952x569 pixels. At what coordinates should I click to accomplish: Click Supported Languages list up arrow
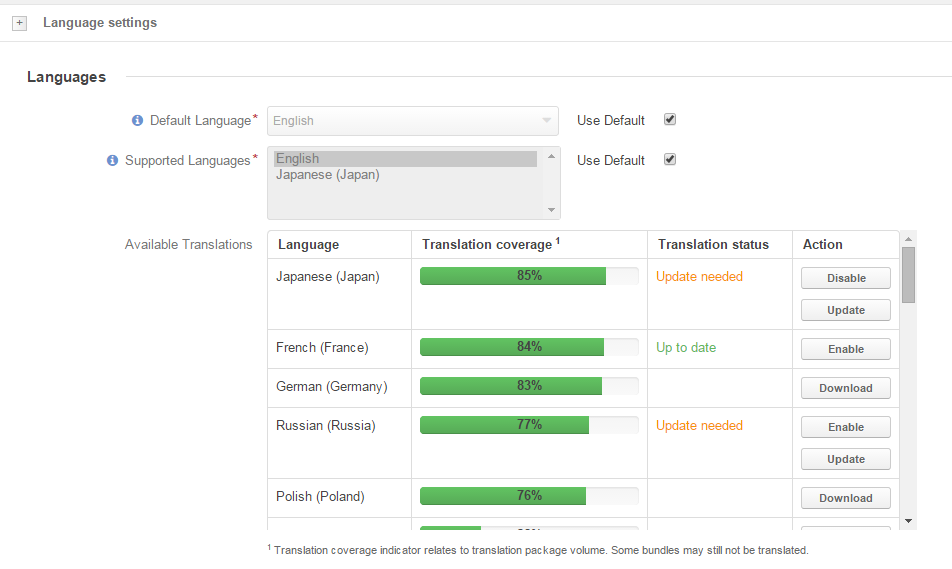point(551,157)
